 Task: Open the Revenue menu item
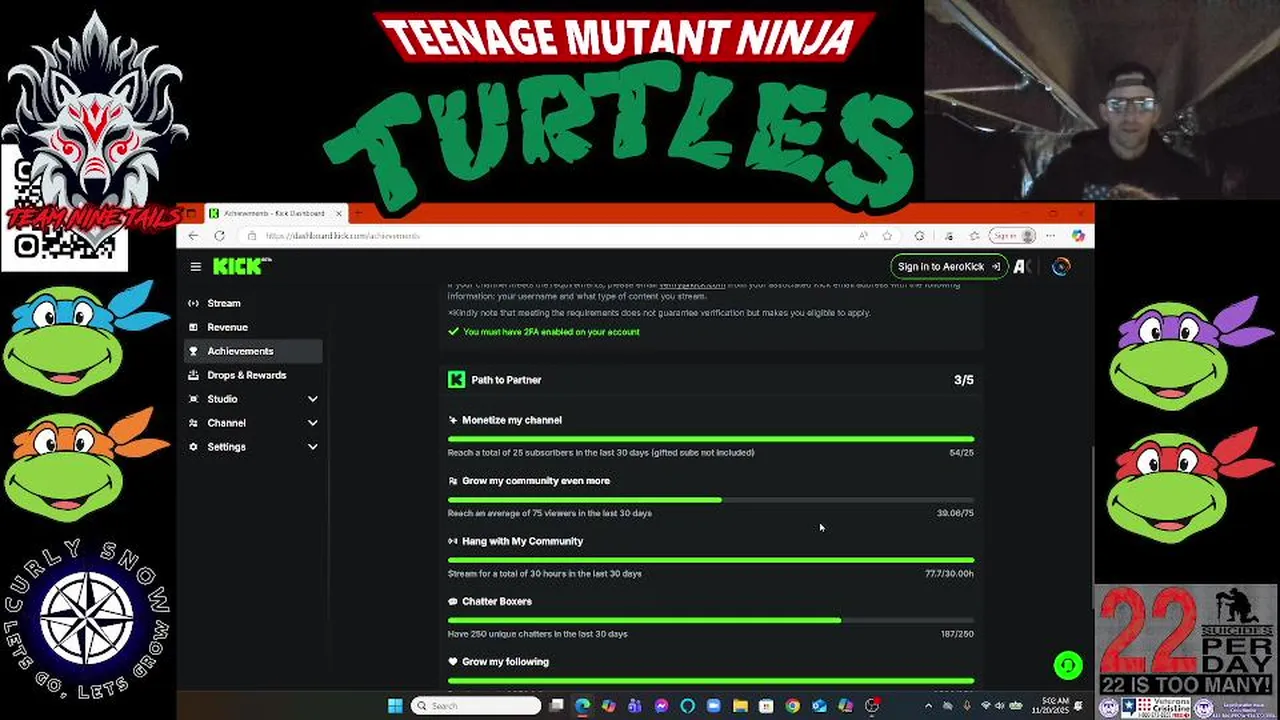point(254,327)
